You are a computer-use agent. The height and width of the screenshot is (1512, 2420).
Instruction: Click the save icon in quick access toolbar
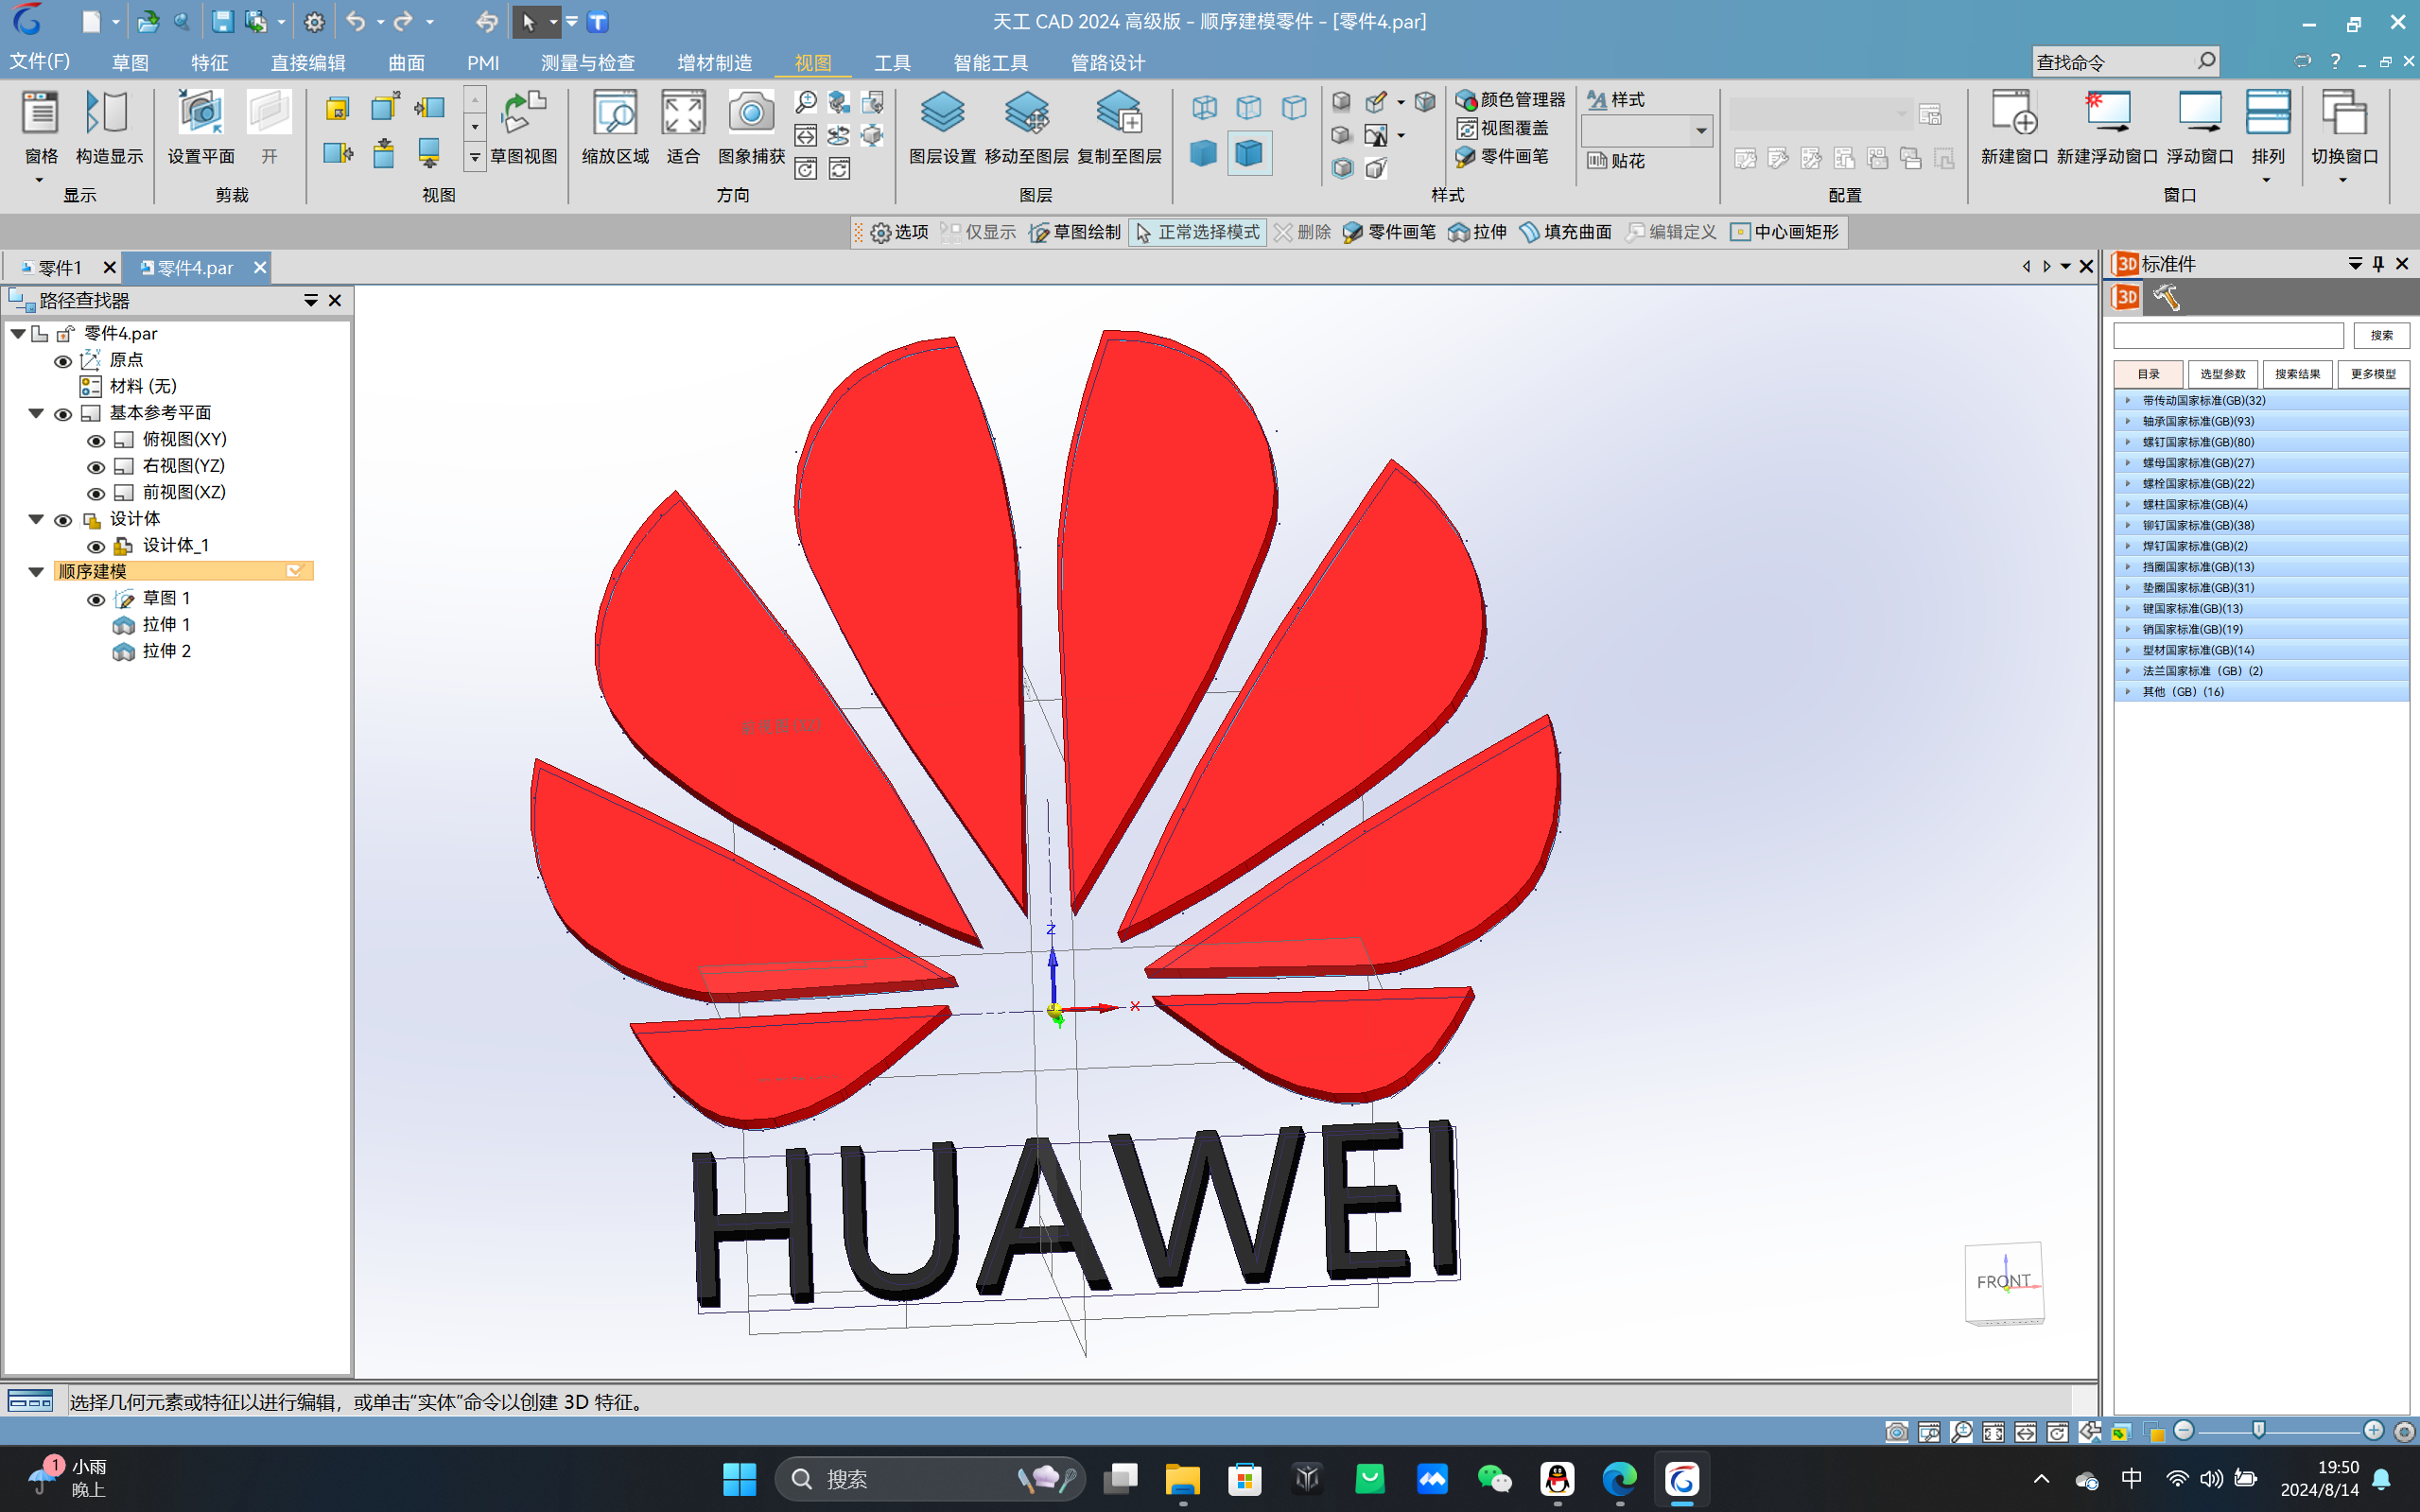click(x=222, y=21)
